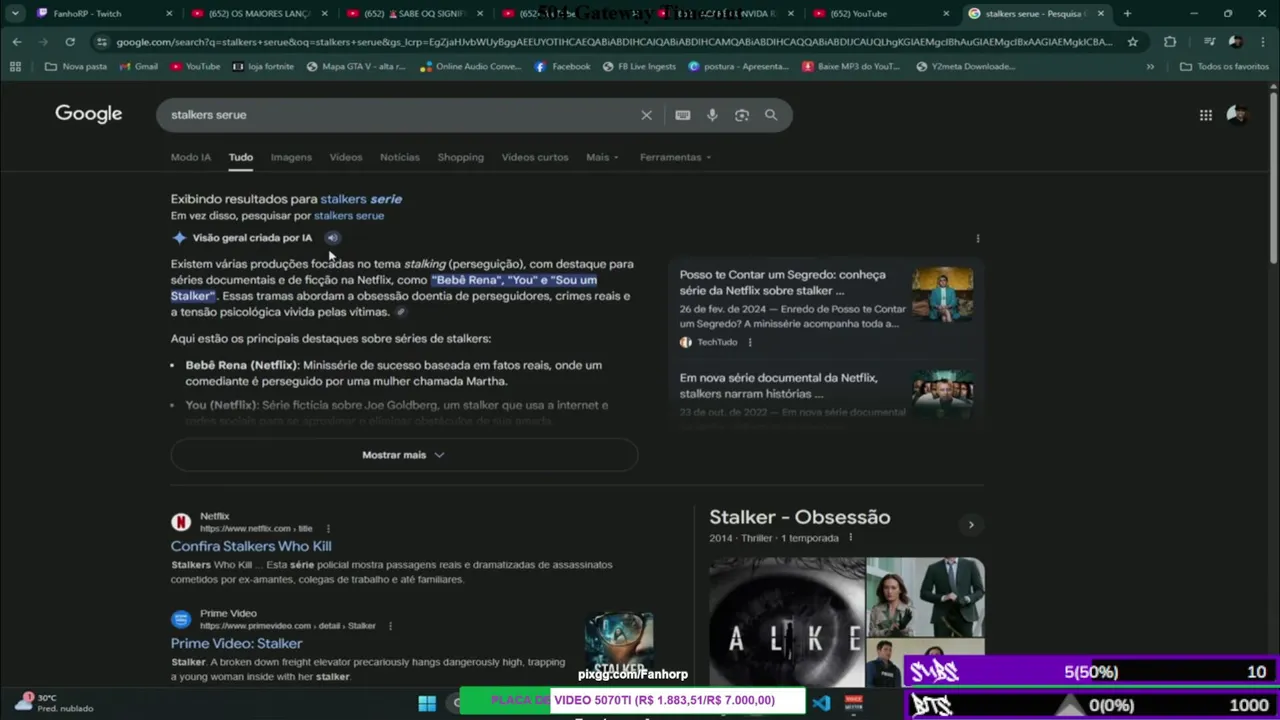
Task: Select the Shopping search tab
Action: (x=460, y=157)
